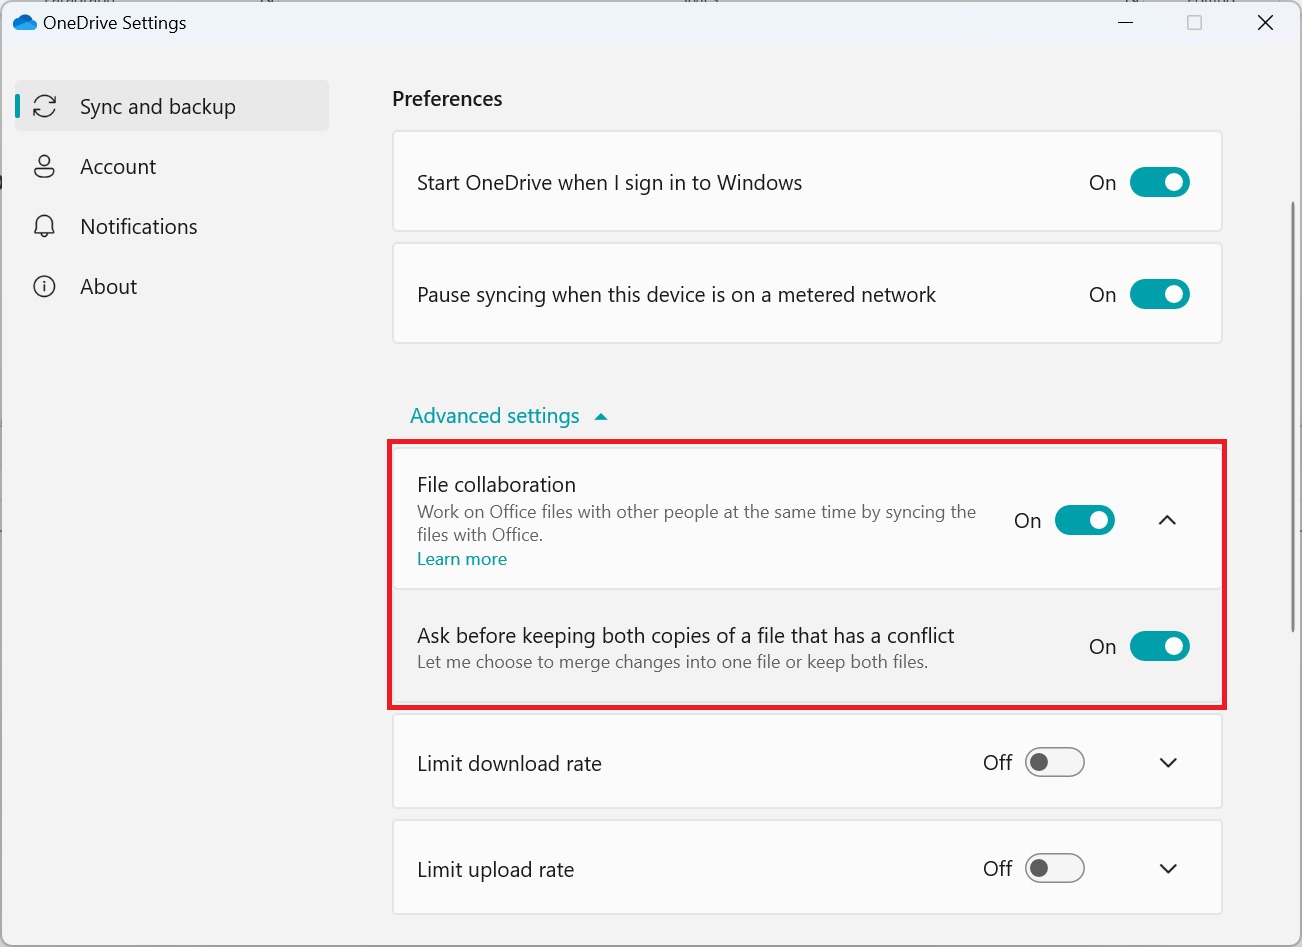Turn off the File collaboration switch
This screenshot has height=947, width=1302.
click(x=1085, y=520)
